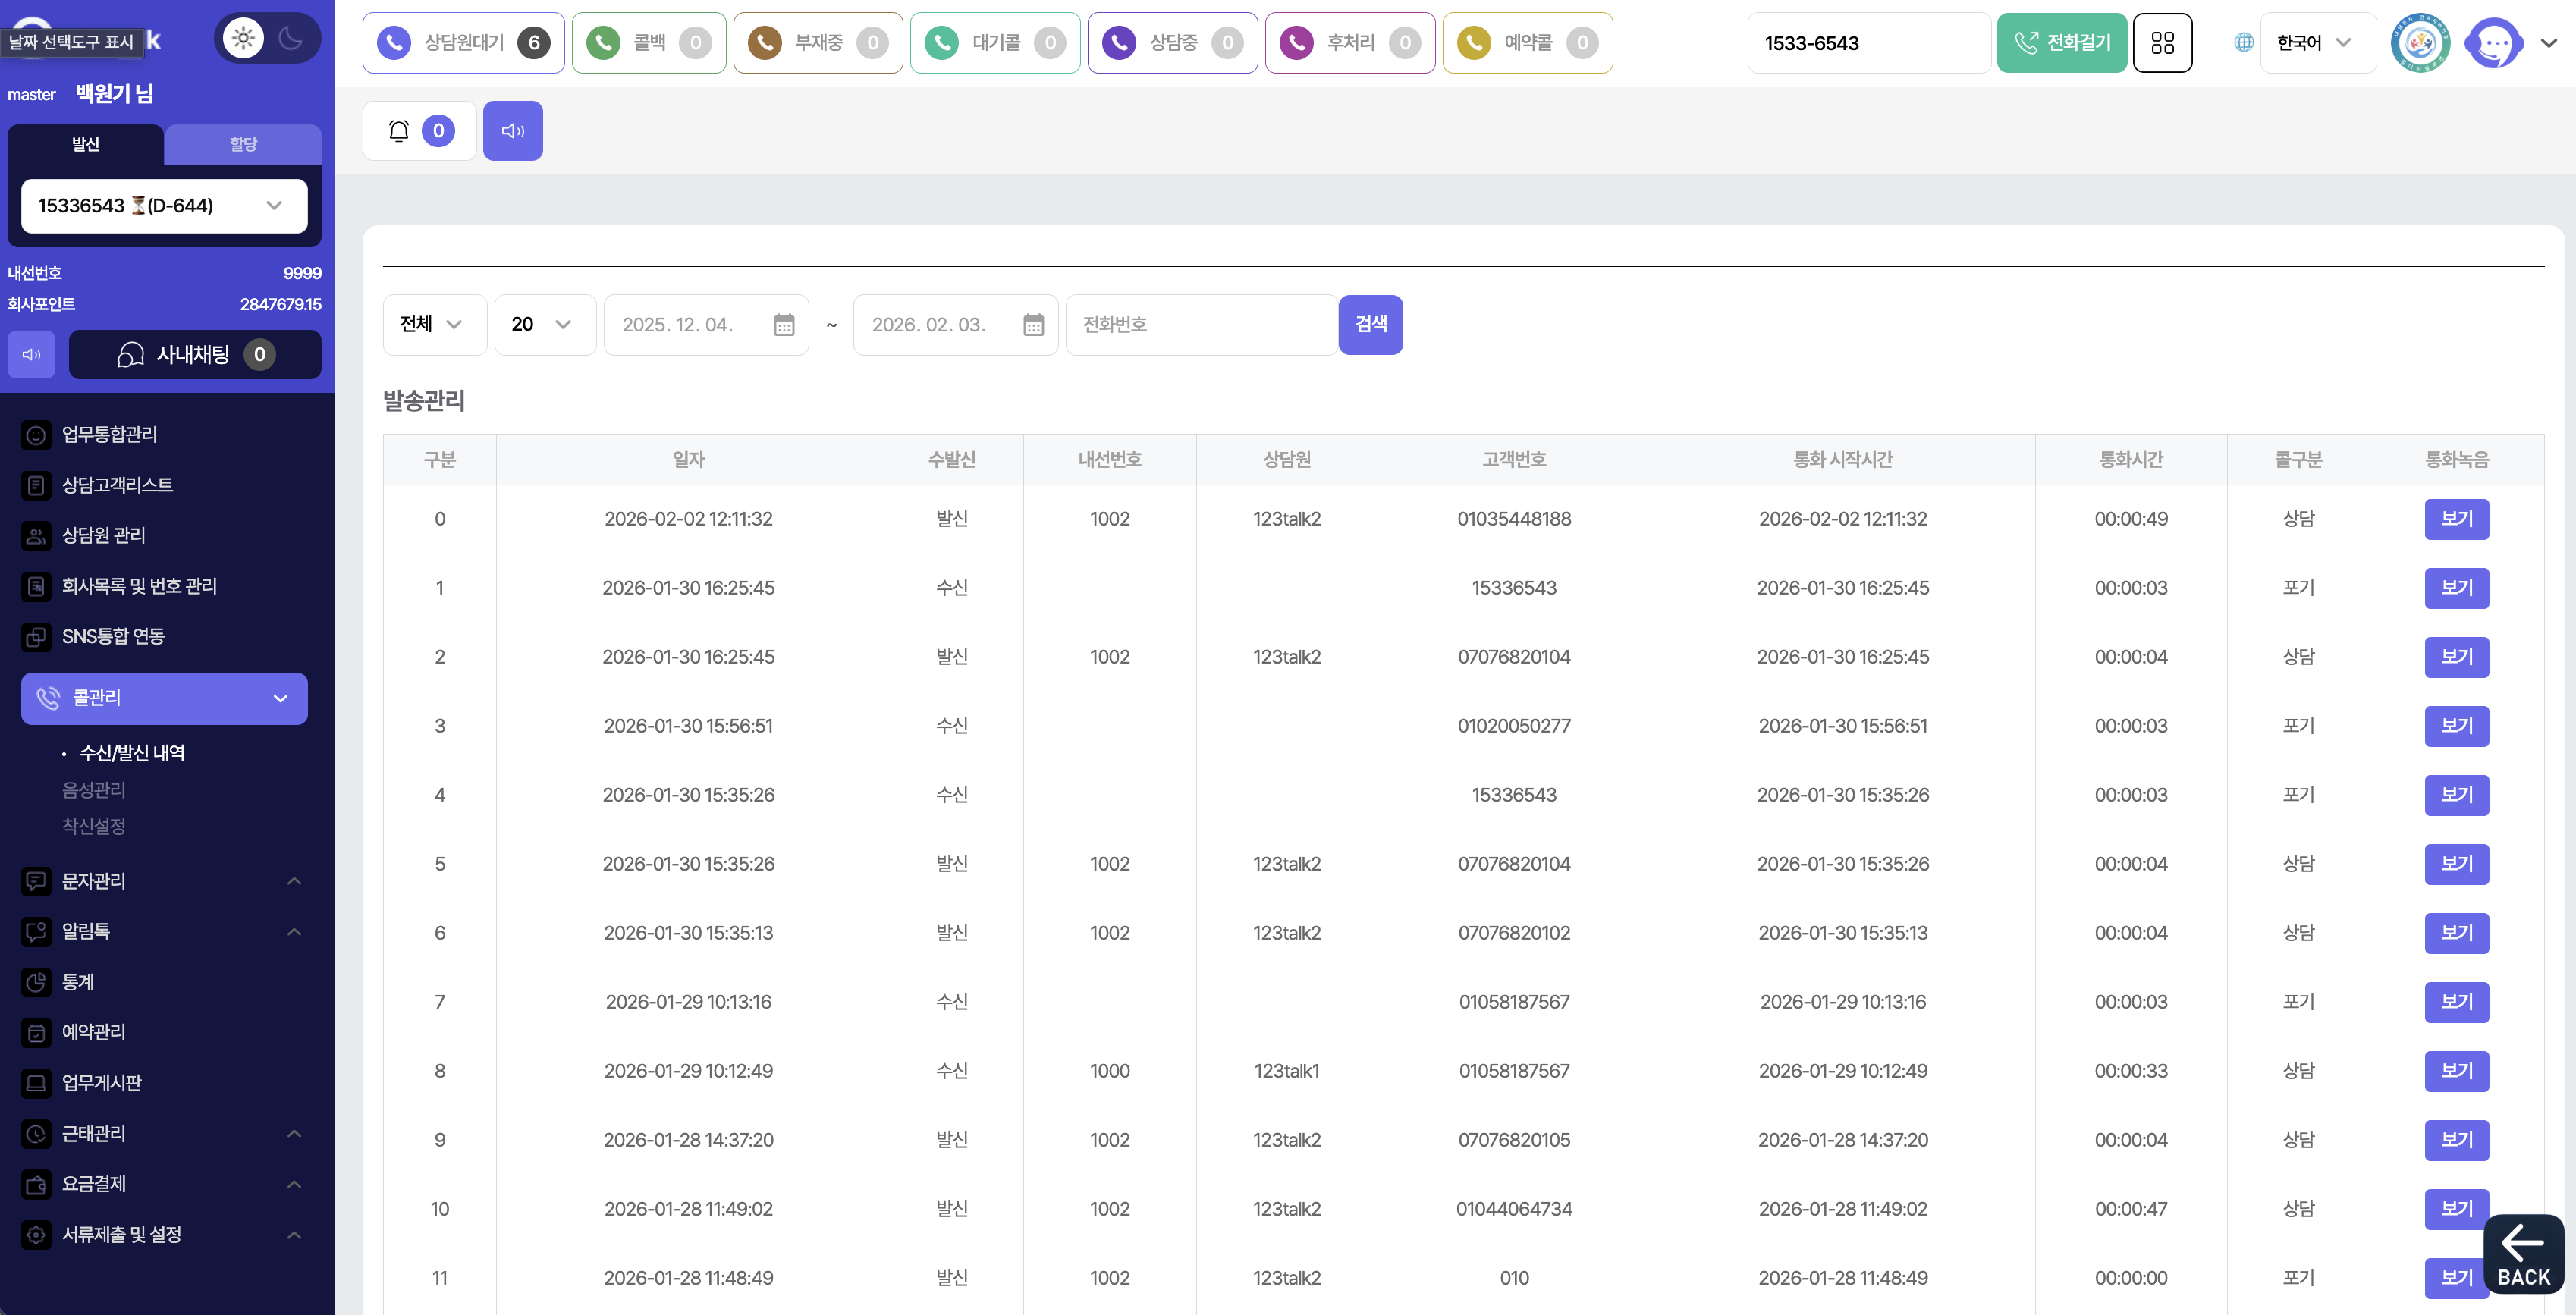Click the green 전화걸기 call button
2576x1315 pixels.
2061,43
